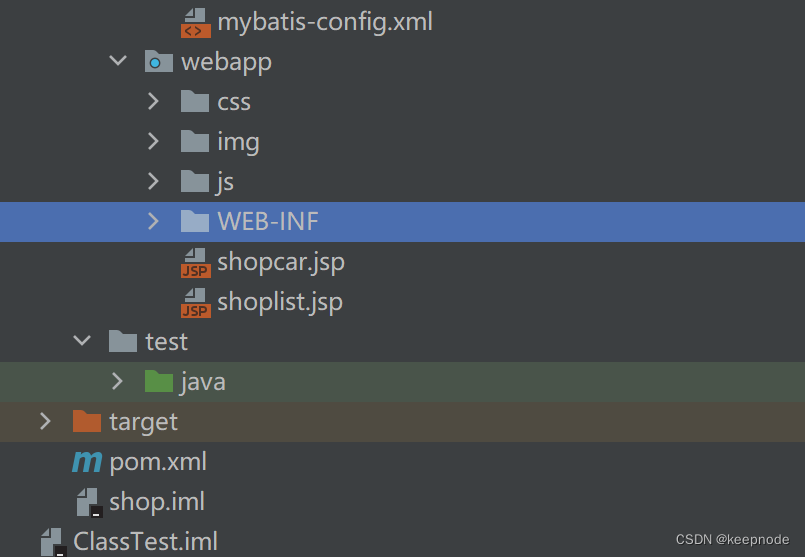Select the shoplist.jsp file name
The image size is (805, 557).
(x=280, y=302)
